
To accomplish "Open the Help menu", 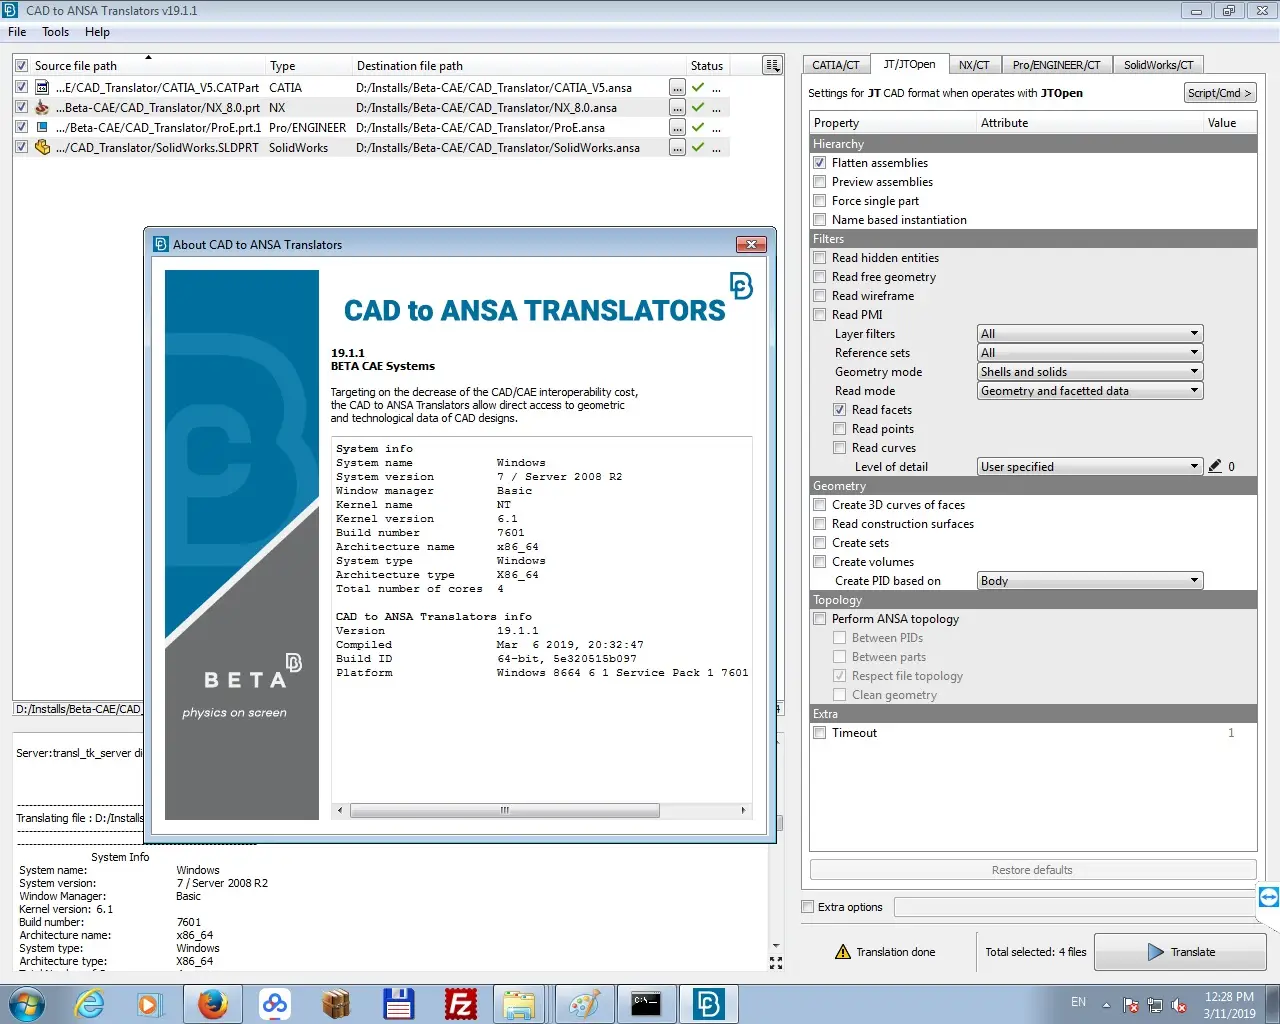I will click(97, 32).
